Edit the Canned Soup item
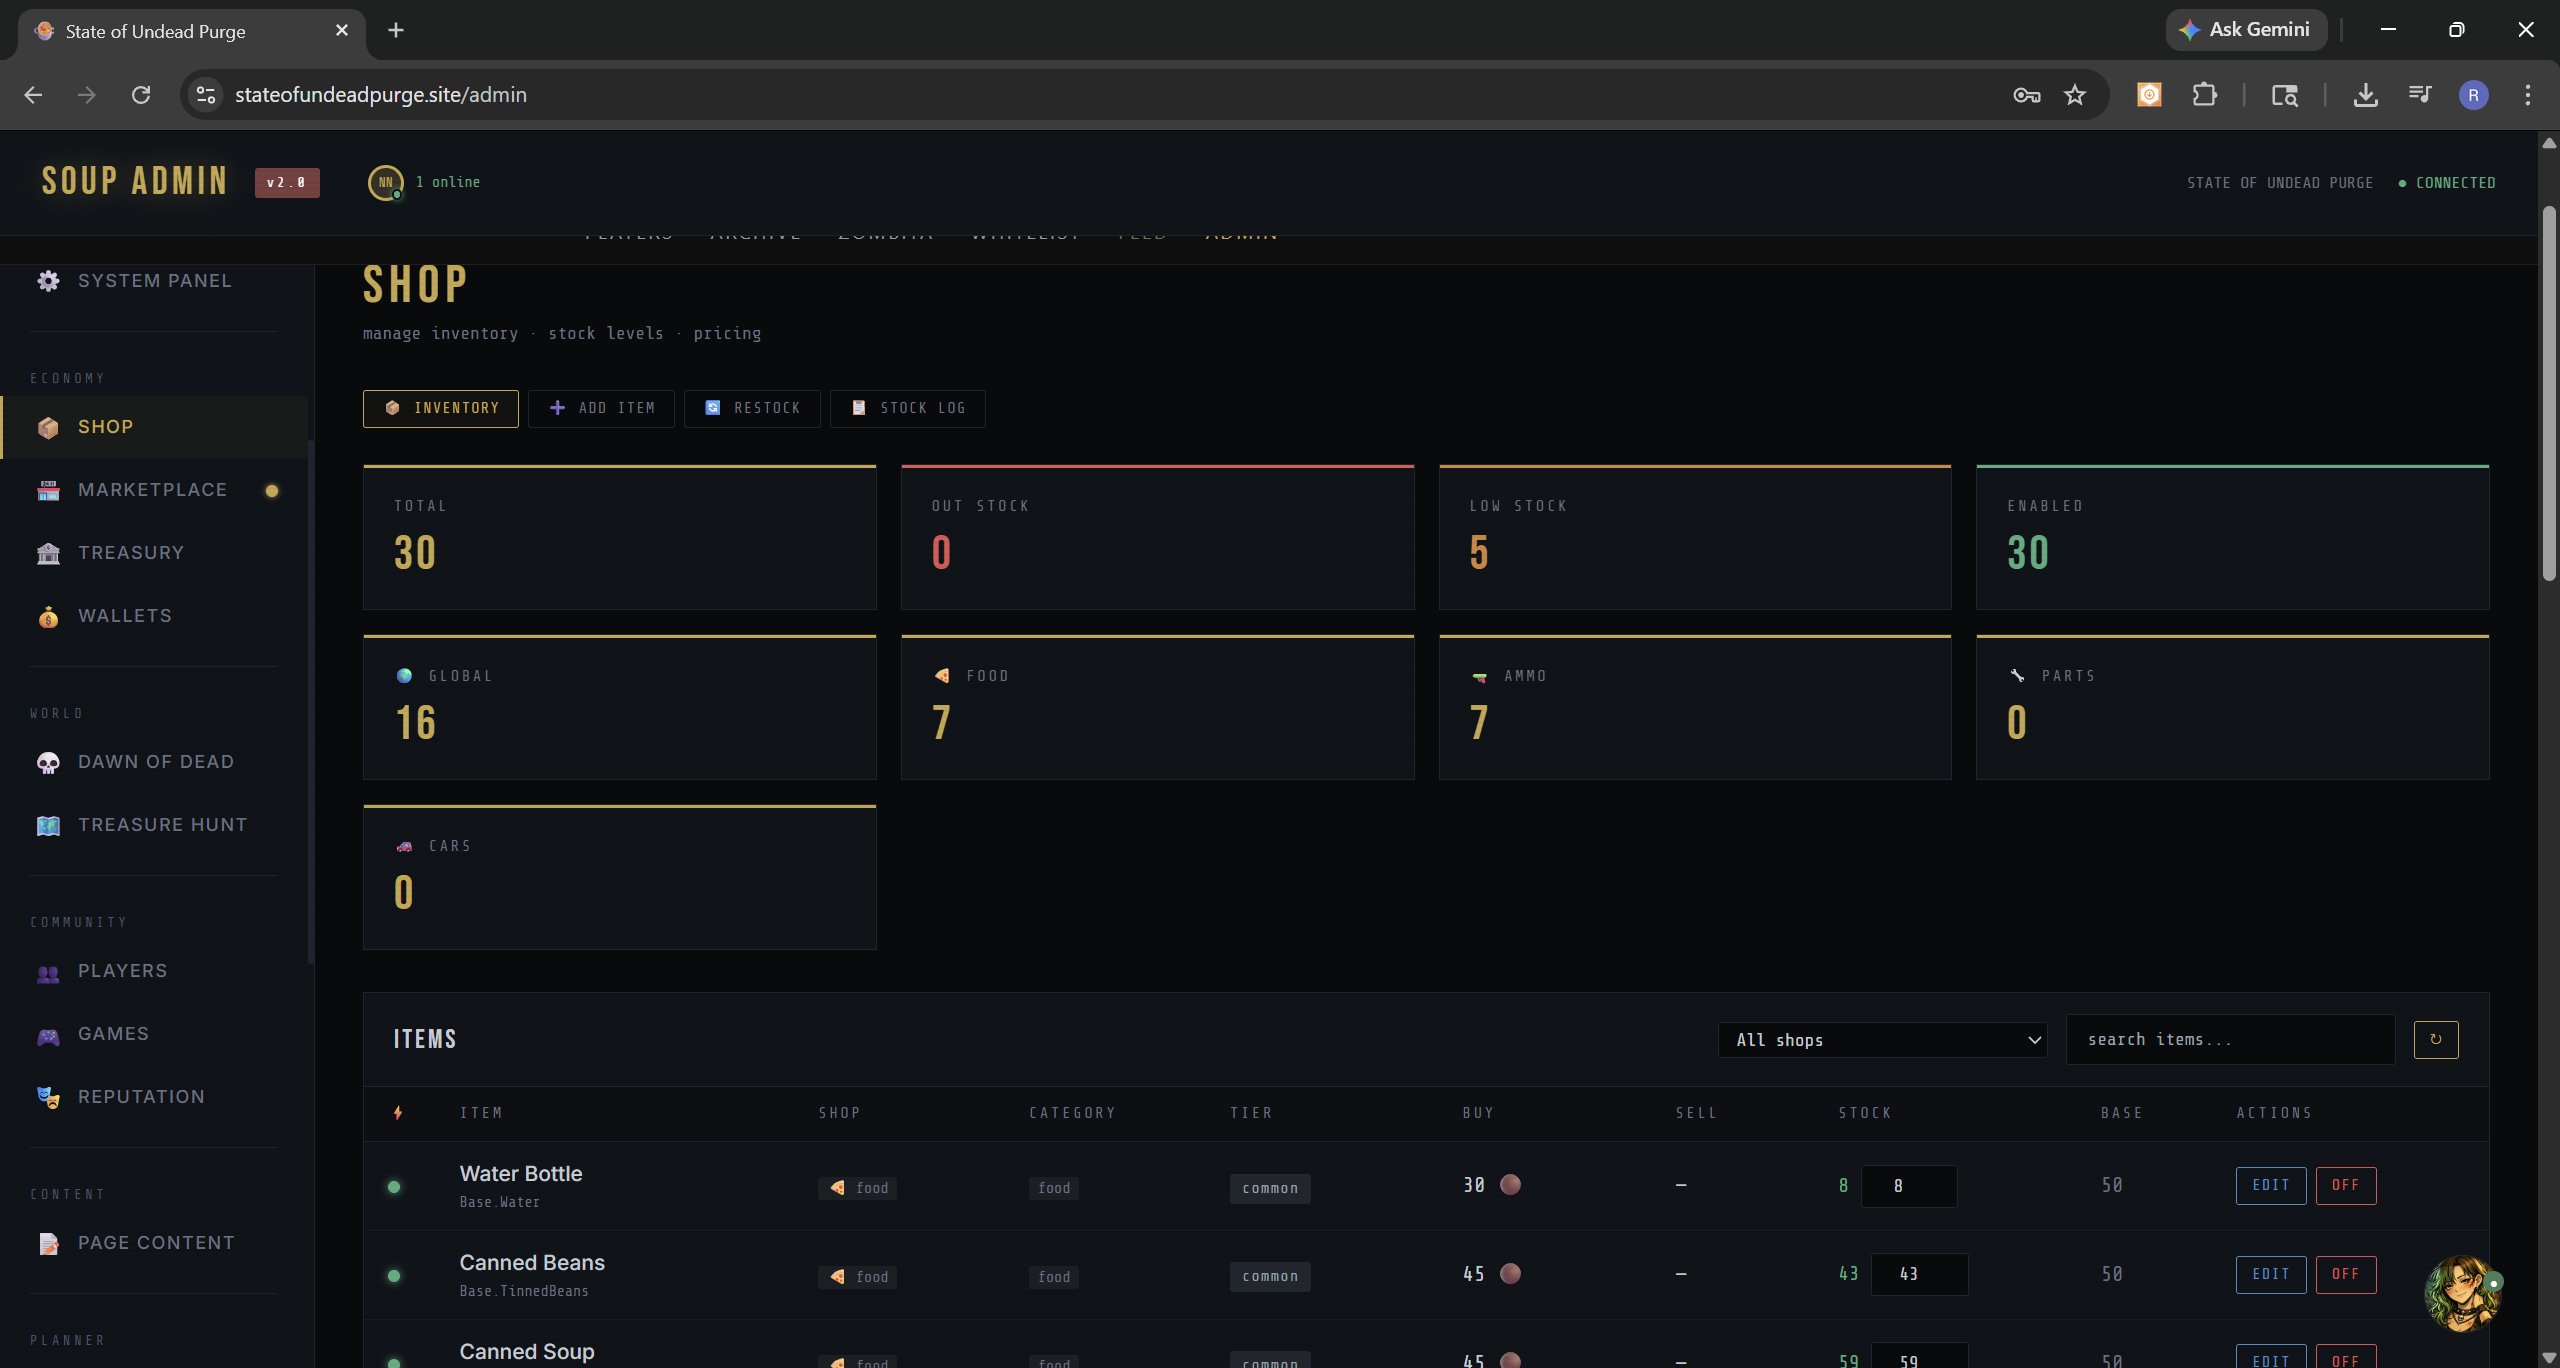The height and width of the screenshot is (1368, 2560). click(x=2271, y=1357)
